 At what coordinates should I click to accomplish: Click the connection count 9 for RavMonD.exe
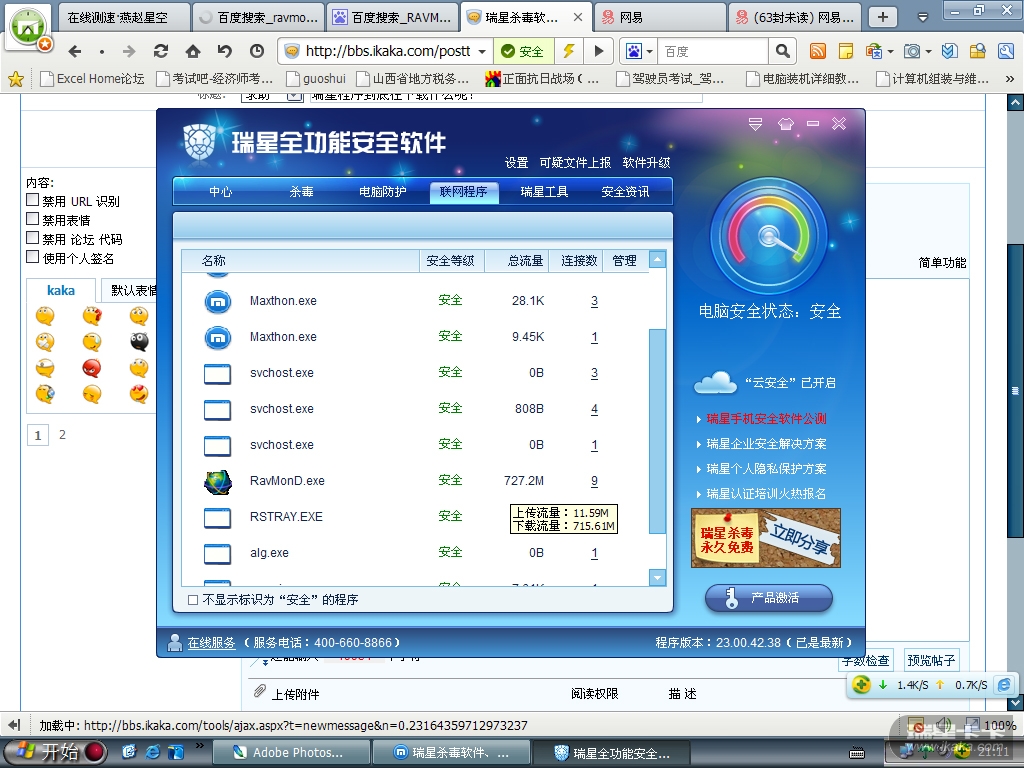[x=594, y=481]
